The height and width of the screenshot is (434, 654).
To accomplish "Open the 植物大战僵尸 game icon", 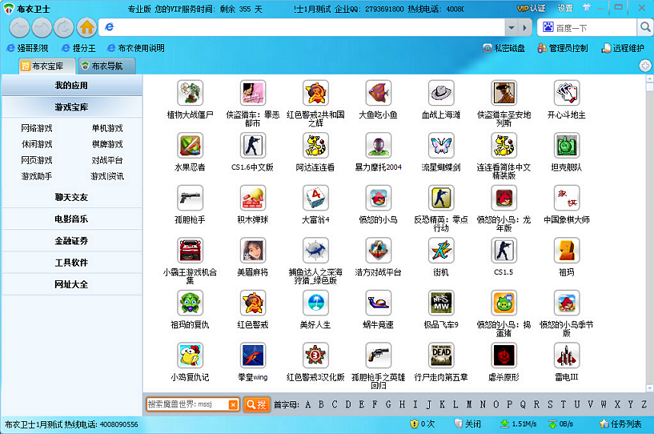I will pyautogui.click(x=190, y=93).
